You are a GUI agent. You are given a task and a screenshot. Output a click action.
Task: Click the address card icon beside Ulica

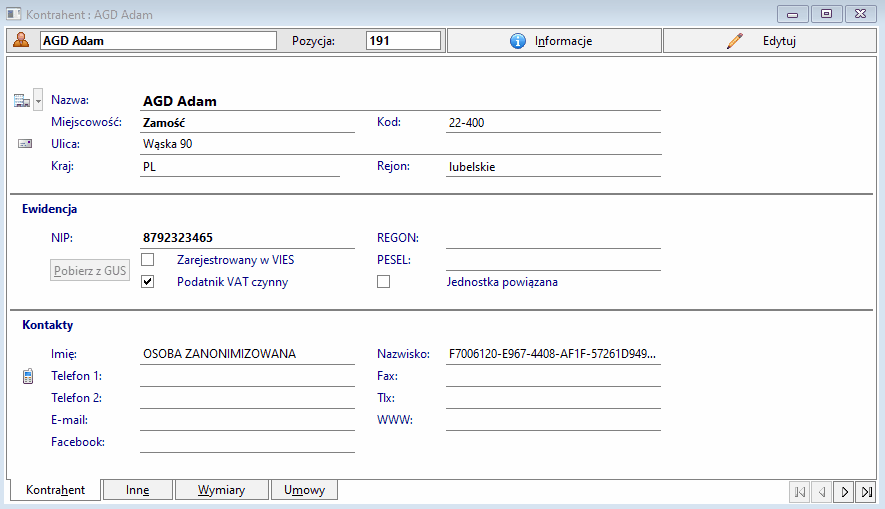(x=25, y=144)
